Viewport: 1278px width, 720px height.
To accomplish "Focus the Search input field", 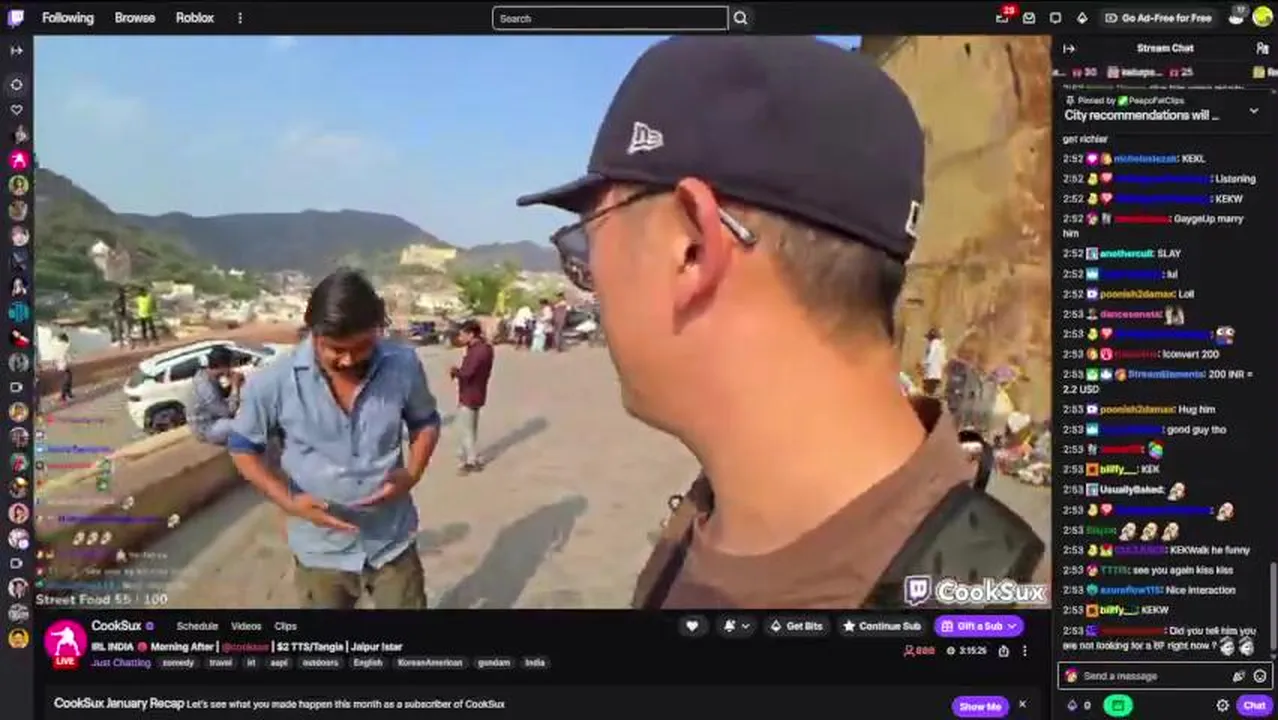I will coord(610,18).
